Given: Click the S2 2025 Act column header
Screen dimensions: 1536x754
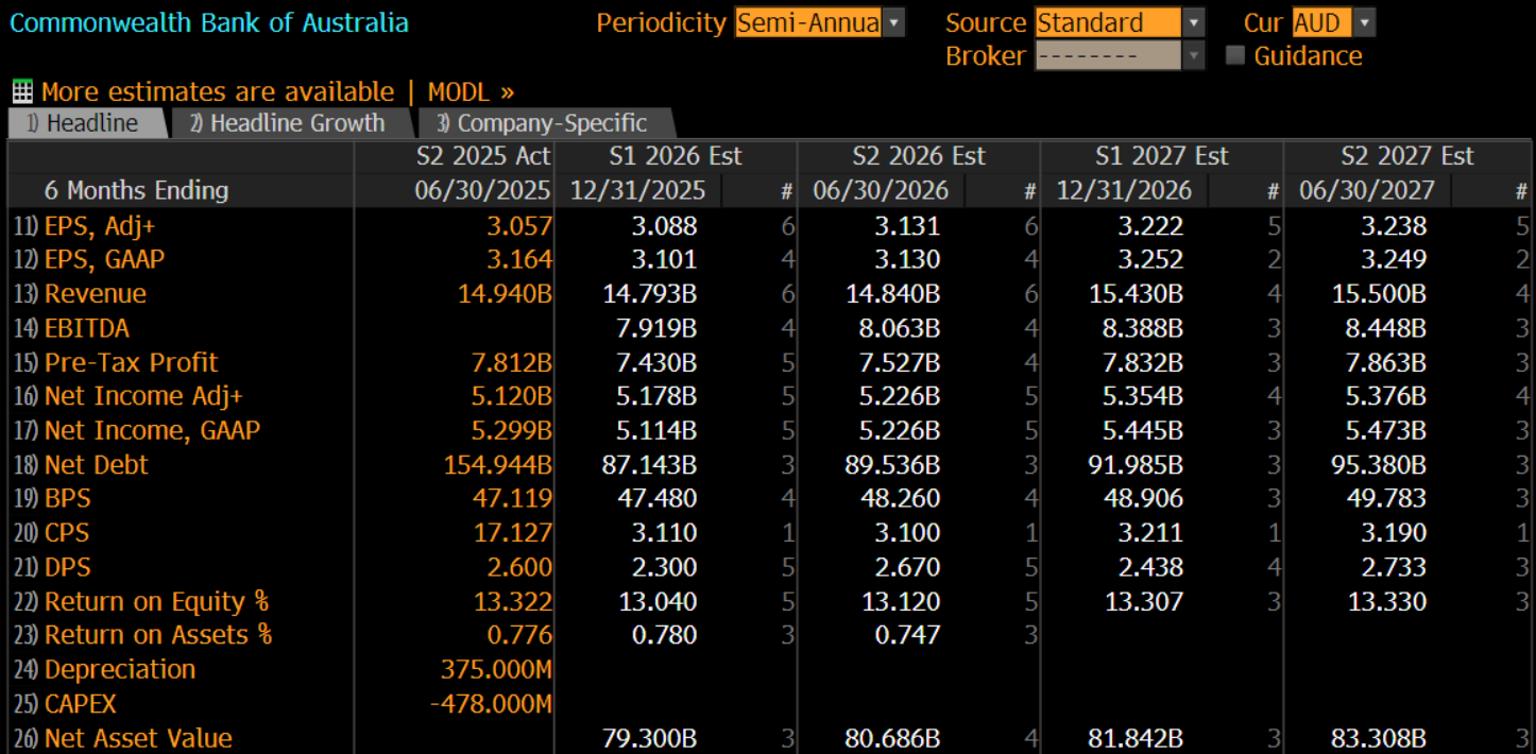Looking at the screenshot, I should tap(483, 156).
